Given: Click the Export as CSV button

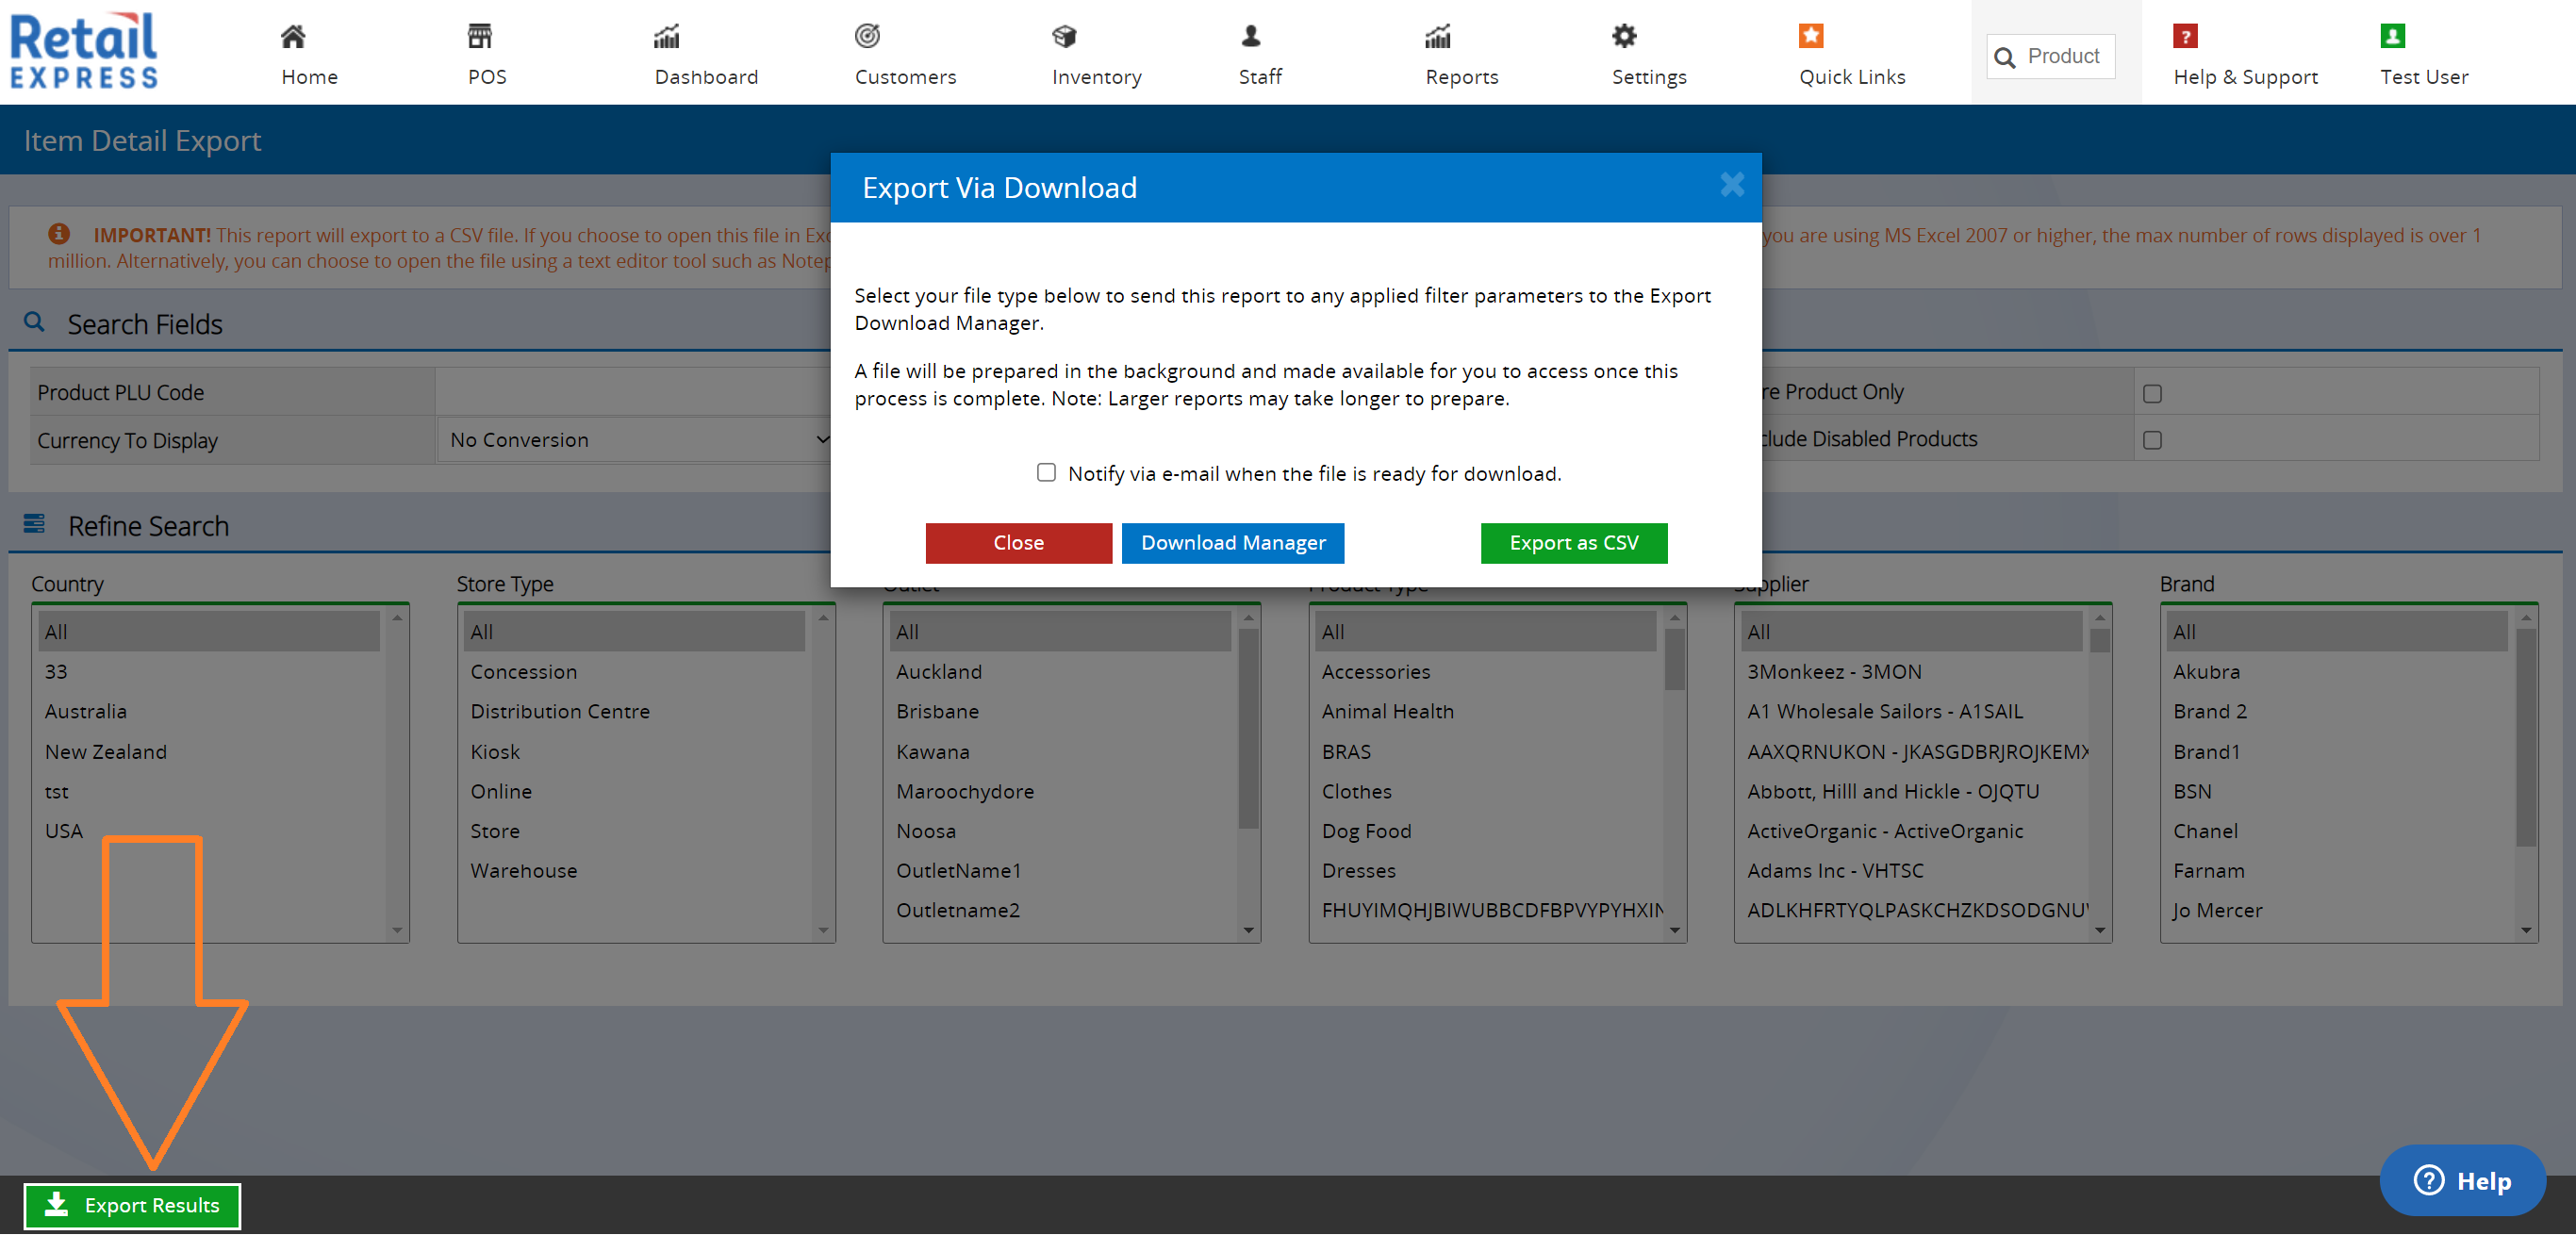Looking at the screenshot, I should pos(1574,543).
